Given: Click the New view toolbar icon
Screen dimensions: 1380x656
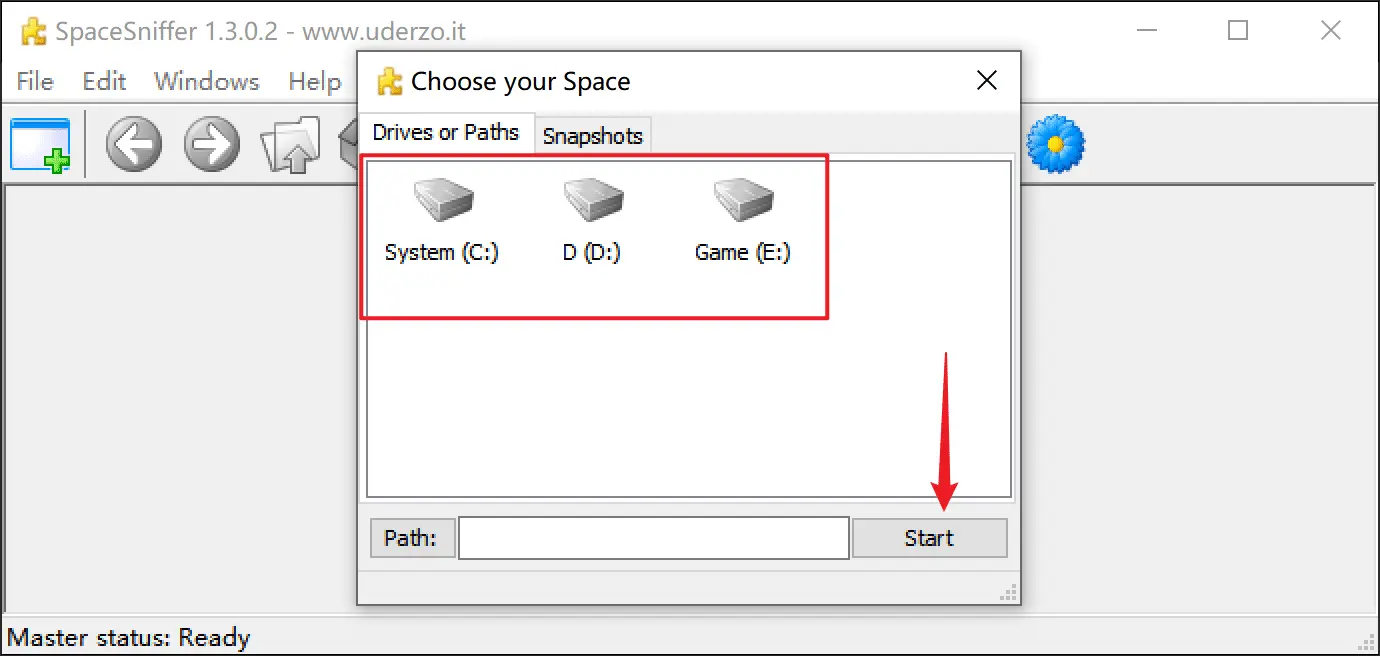Looking at the screenshot, I should [41, 145].
